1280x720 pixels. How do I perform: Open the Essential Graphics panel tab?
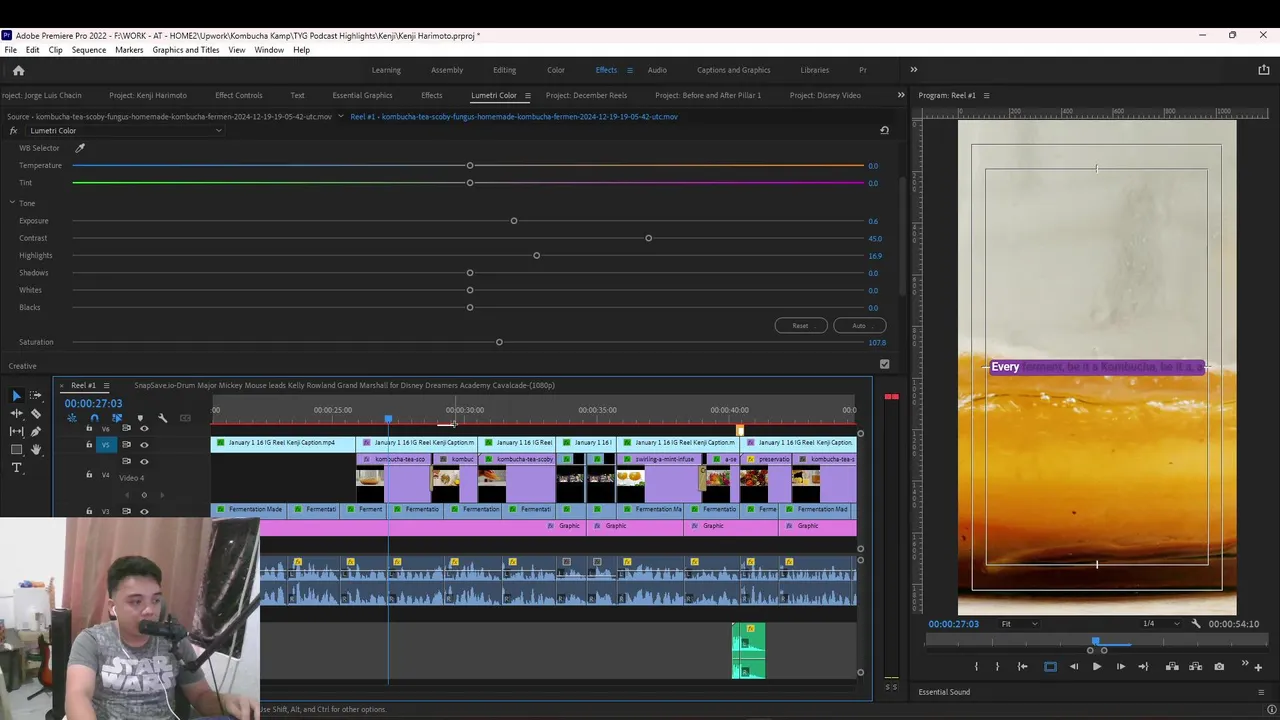[362, 95]
